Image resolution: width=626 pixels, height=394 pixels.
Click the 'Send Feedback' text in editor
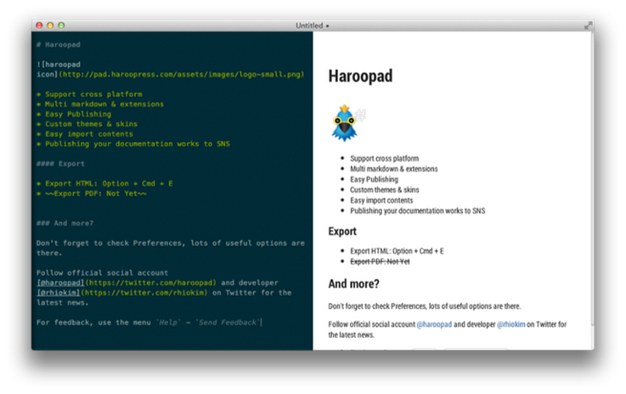(228, 323)
